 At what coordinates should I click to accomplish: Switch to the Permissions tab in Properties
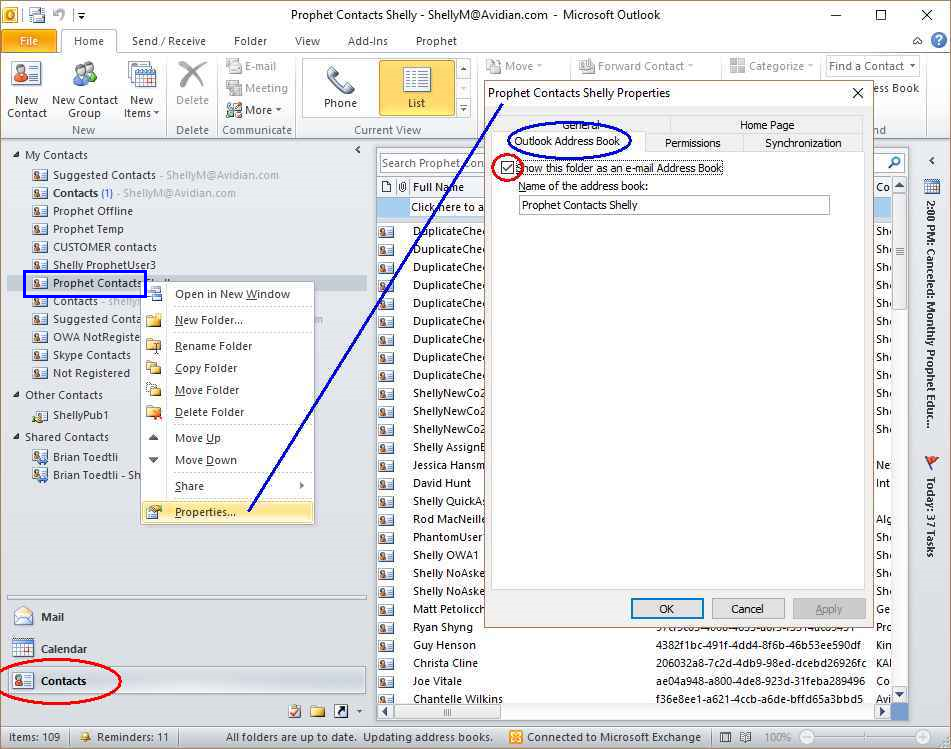[x=693, y=143]
